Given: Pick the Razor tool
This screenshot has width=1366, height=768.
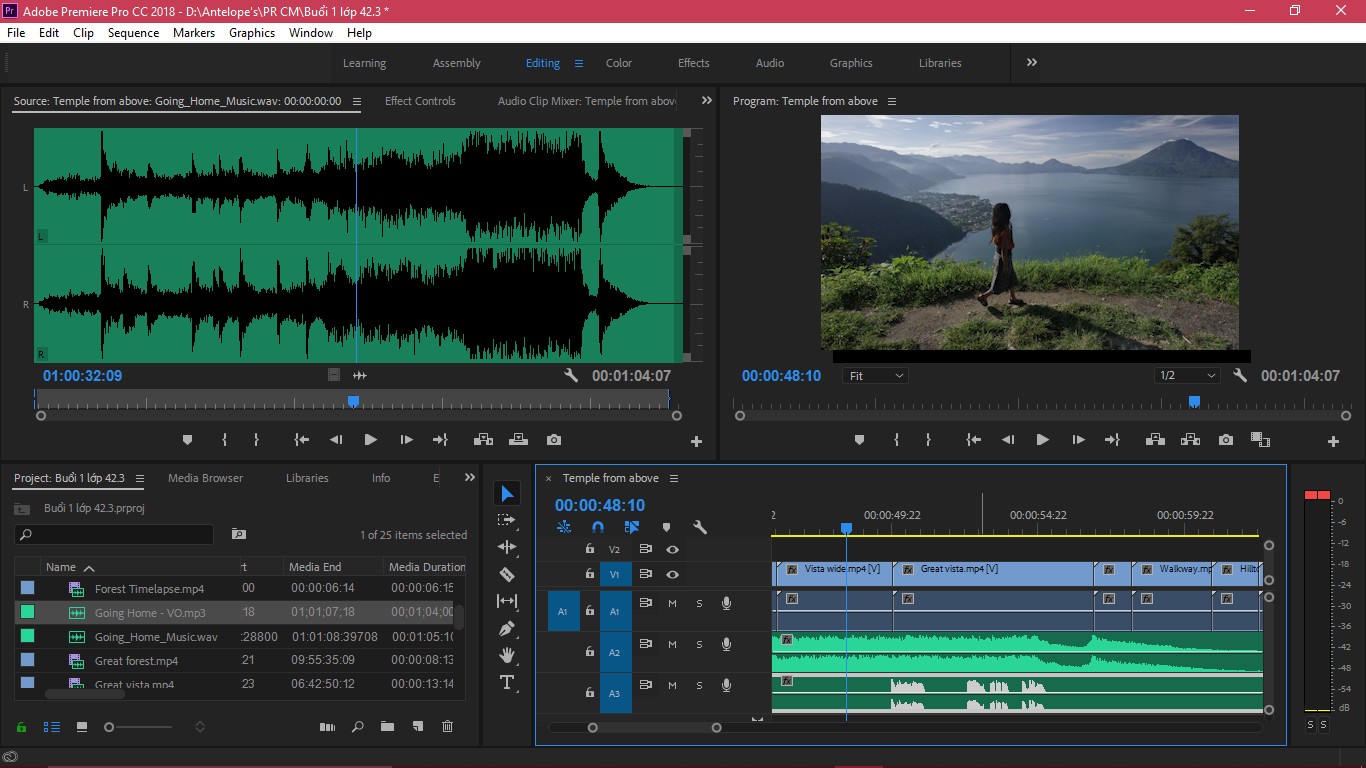Looking at the screenshot, I should (507, 574).
